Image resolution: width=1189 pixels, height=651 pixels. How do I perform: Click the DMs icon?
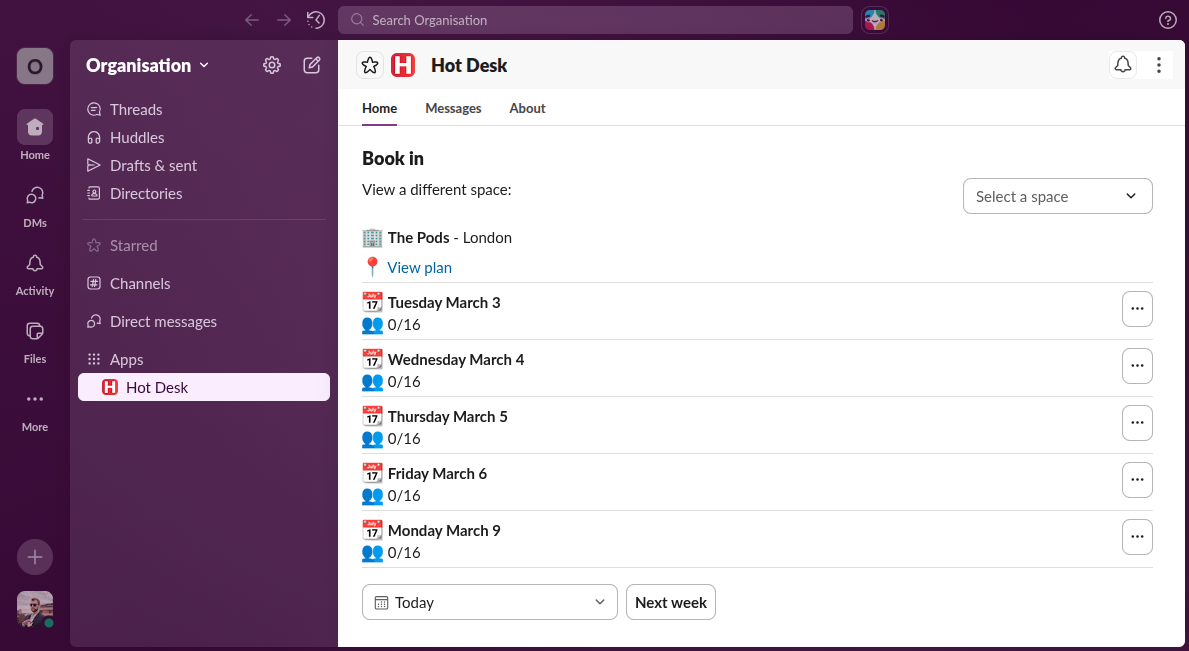pos(34,203)
